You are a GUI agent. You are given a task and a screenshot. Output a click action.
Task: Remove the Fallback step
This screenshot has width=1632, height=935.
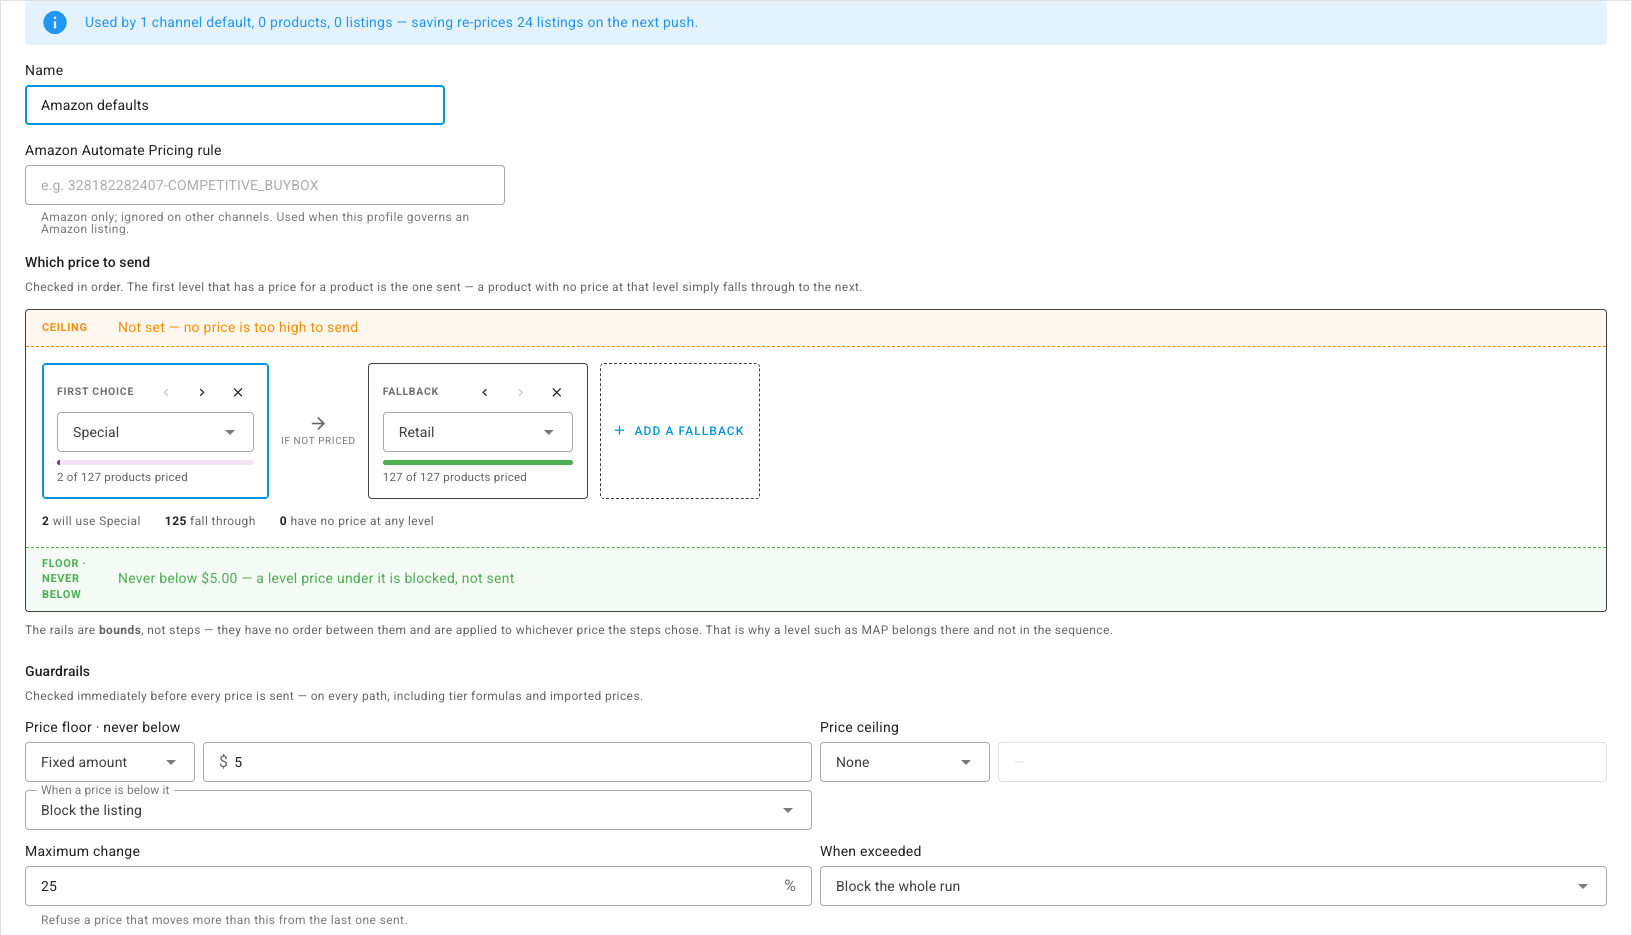pos(557,392)
